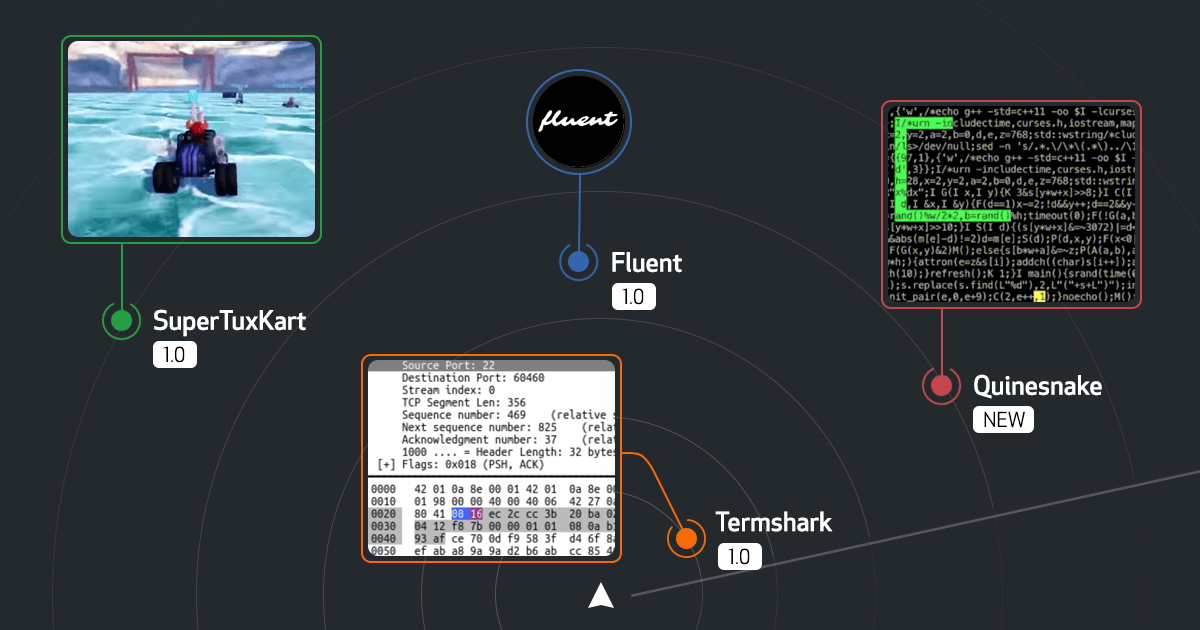Click the 1.0 badge under Fluent
The width and height of the screenshot is (1200, 630).
point(633,296)
